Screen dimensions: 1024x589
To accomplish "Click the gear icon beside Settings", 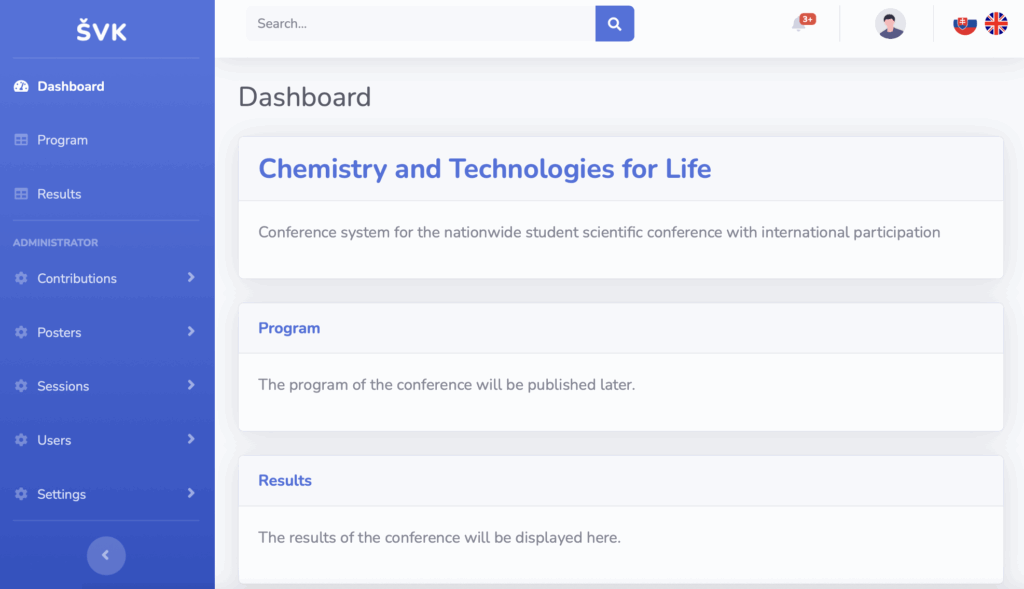I will (21, 494).
